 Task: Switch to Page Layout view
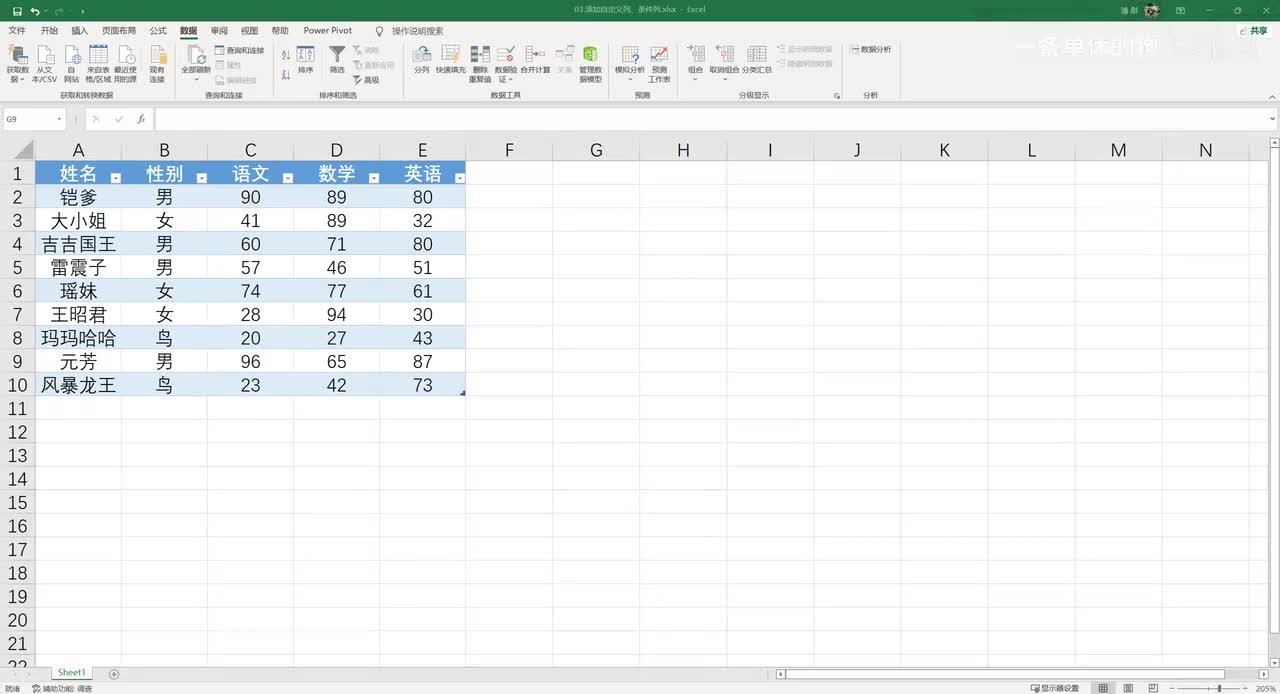(1129, 688)
